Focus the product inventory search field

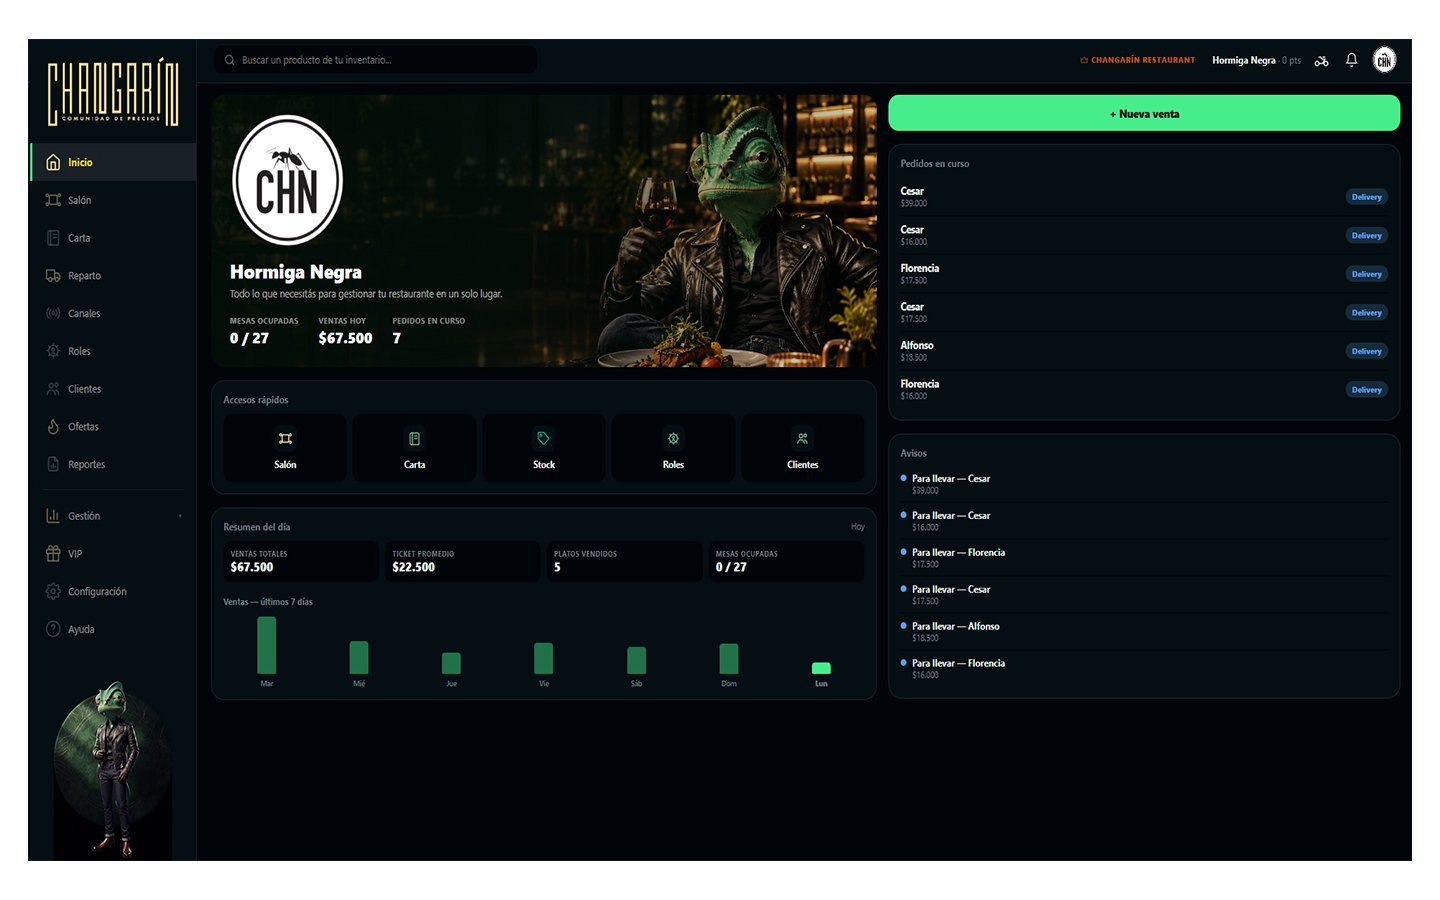point(375,60)
